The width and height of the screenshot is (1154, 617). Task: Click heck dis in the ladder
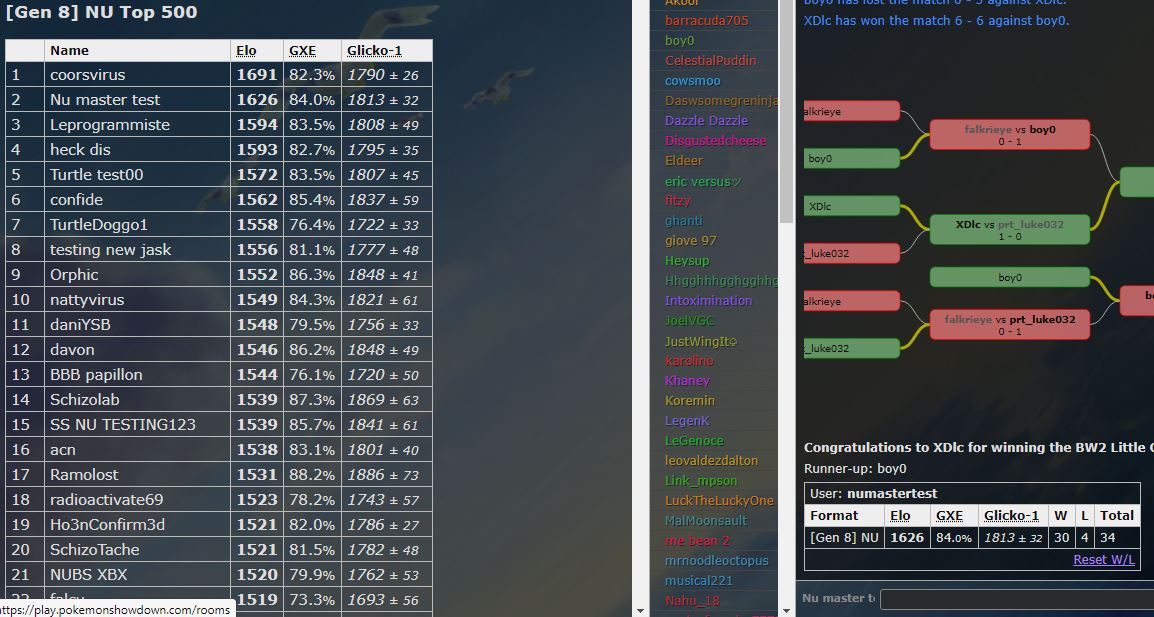pos(80,149)
